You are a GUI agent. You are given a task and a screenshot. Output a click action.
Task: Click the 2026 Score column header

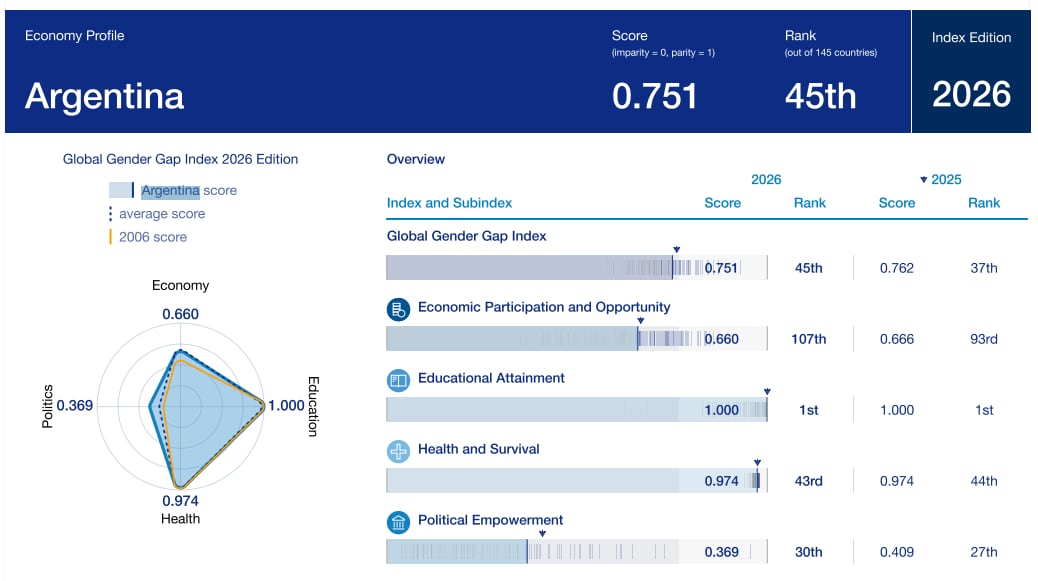tap(722, 202)
